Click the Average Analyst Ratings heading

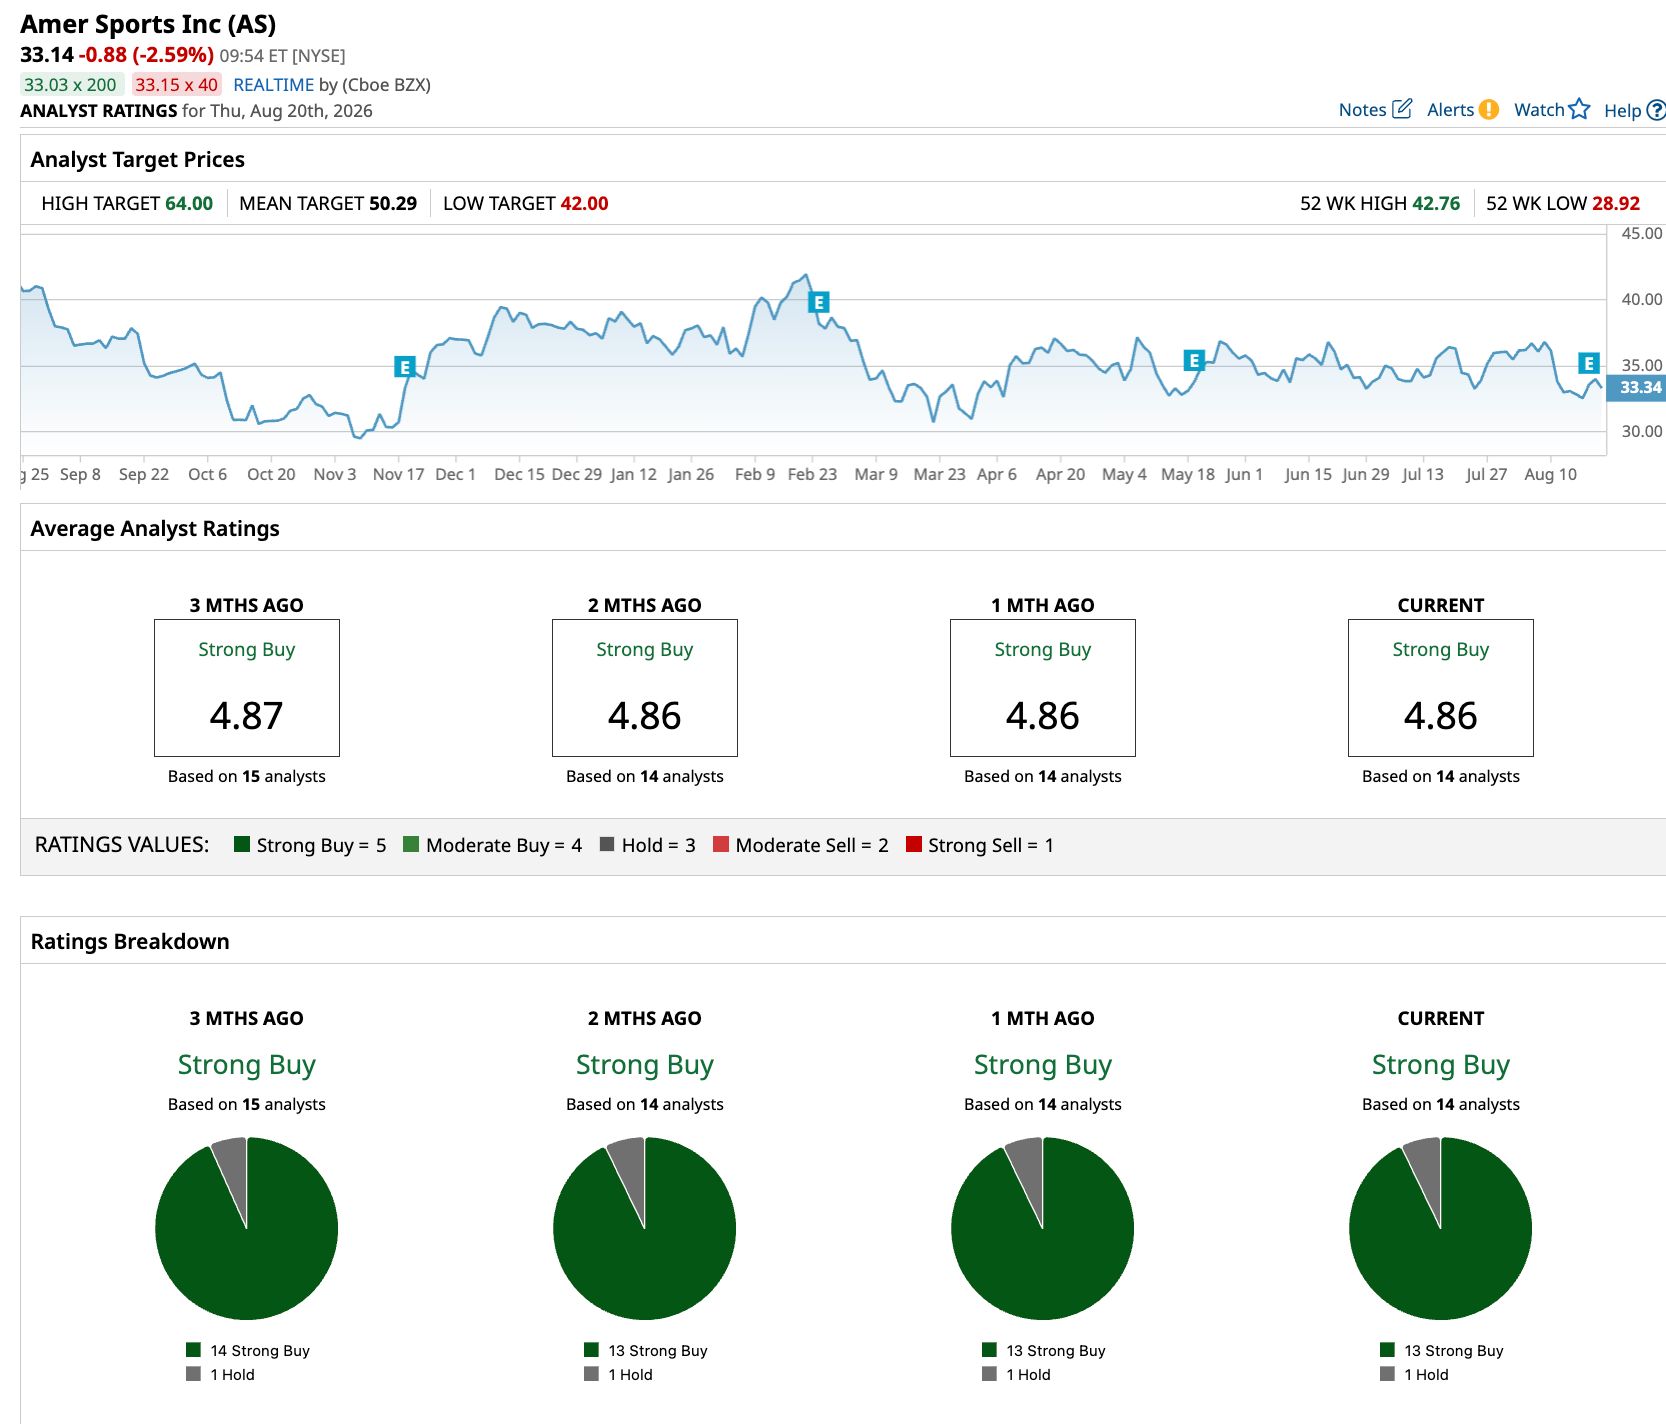155,528
